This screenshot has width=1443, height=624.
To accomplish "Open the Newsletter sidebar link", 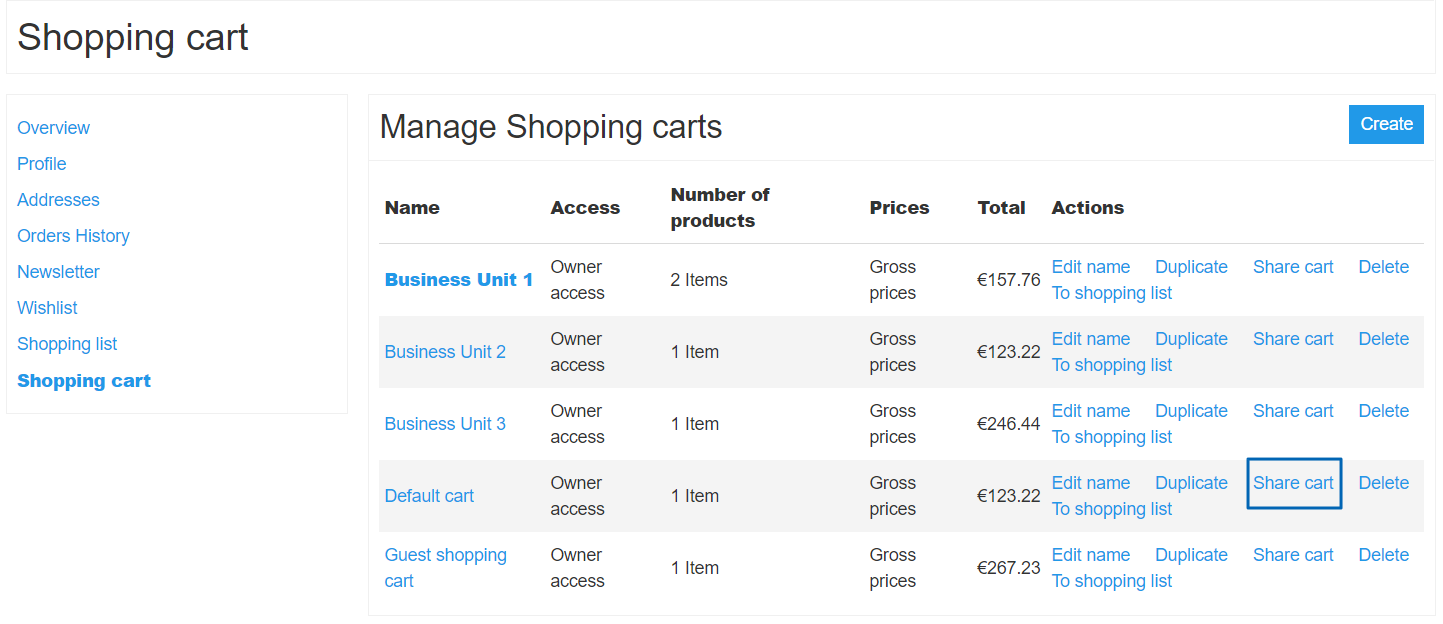I will pyautogui.click(x=58, y=272).
